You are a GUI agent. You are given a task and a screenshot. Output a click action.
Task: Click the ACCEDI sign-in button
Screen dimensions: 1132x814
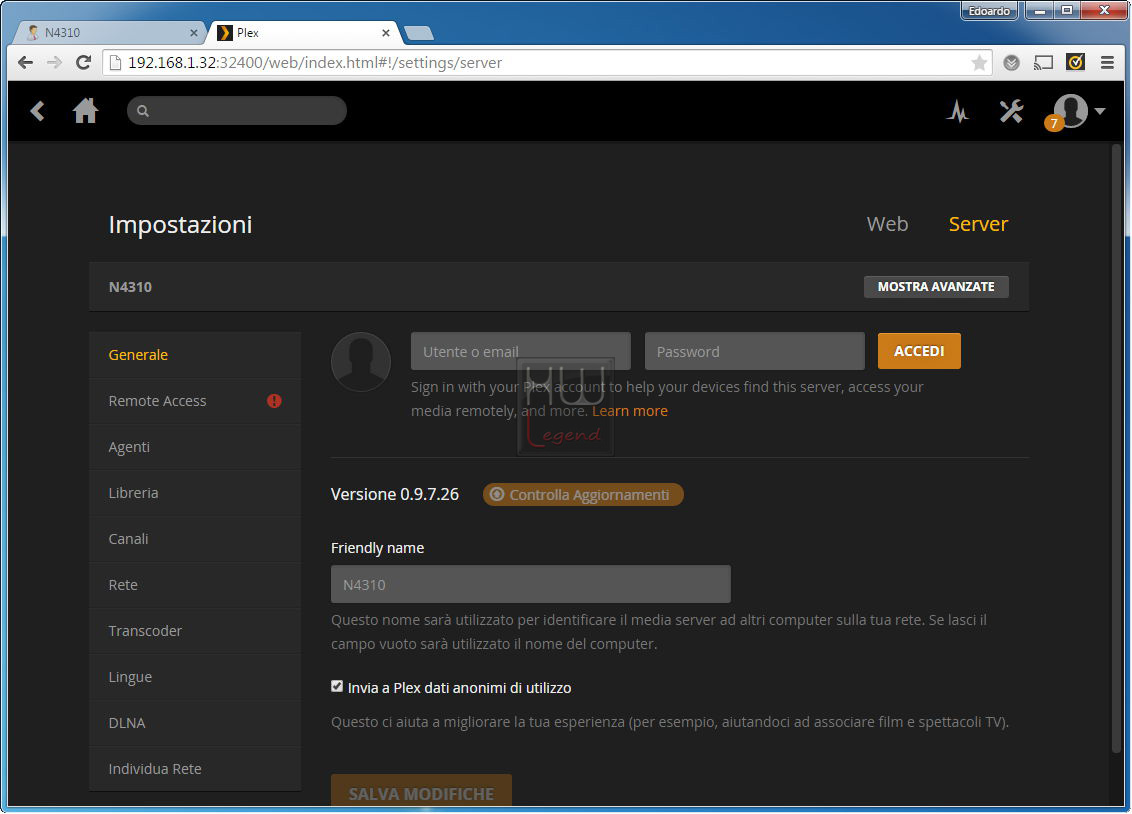919,351
